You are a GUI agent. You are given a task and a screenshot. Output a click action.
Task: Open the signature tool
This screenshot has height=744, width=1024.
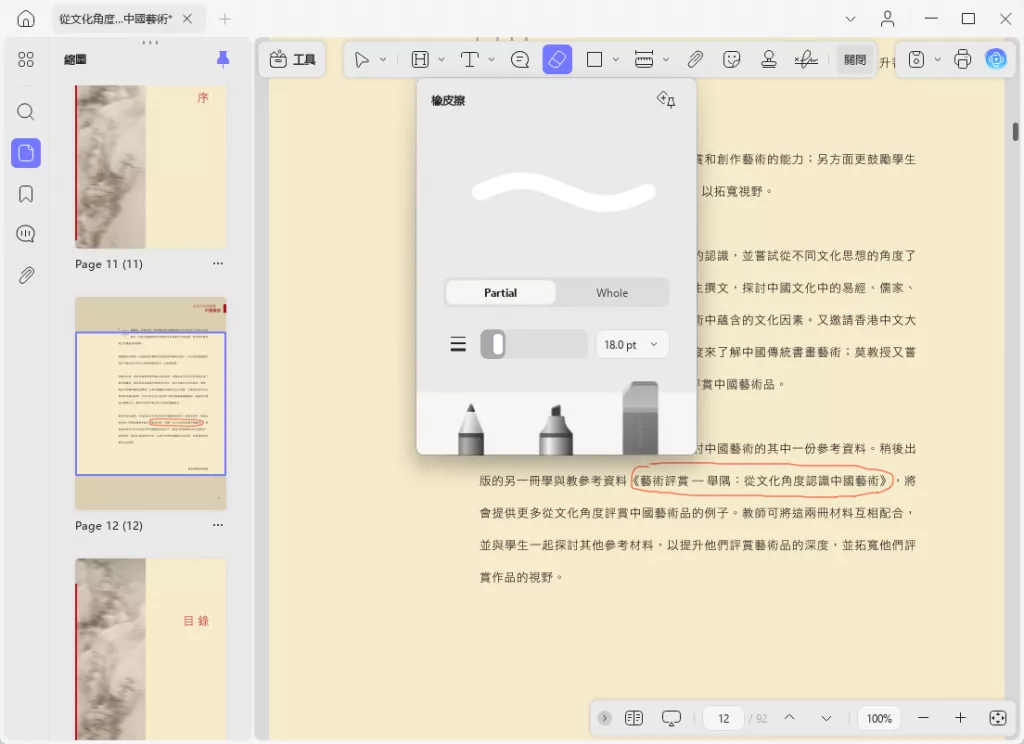click(x=806, y=60)
